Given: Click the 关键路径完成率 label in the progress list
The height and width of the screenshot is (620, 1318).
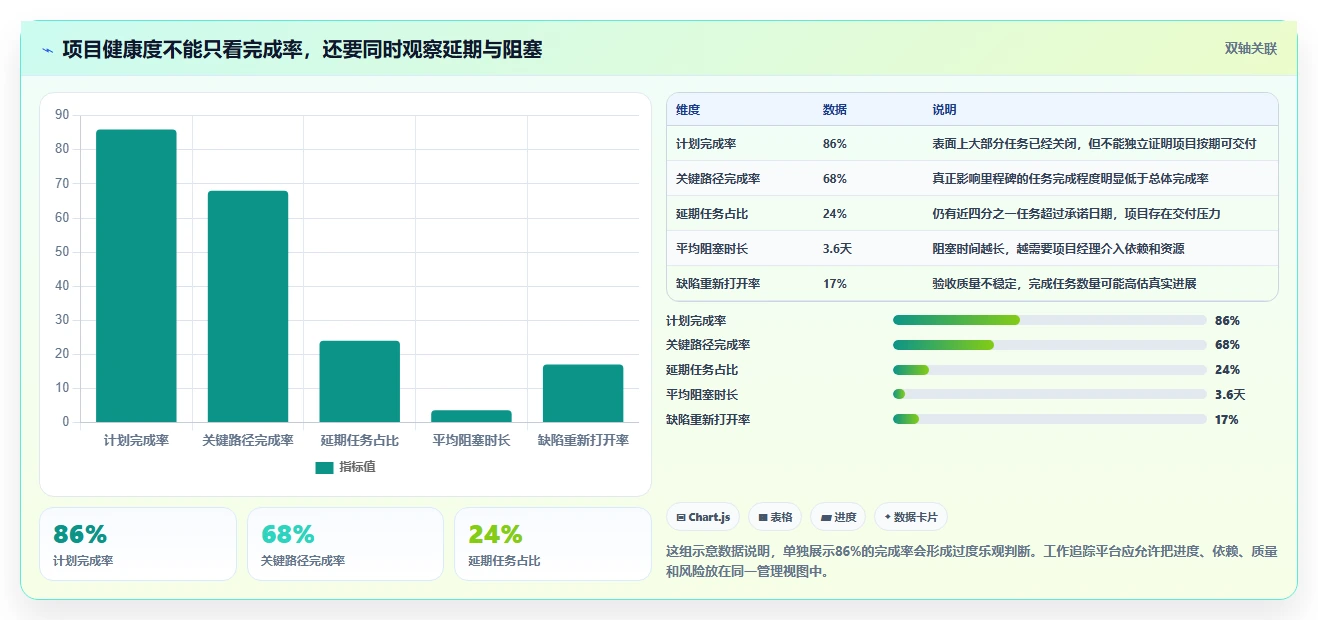Looking at the screenshot, I should [708, 345].
